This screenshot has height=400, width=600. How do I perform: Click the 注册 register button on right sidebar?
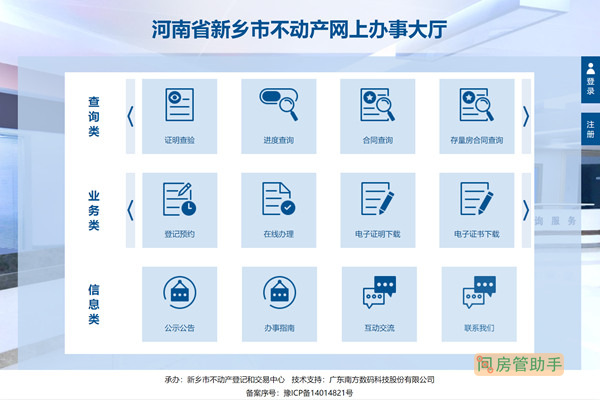[590, 129]
